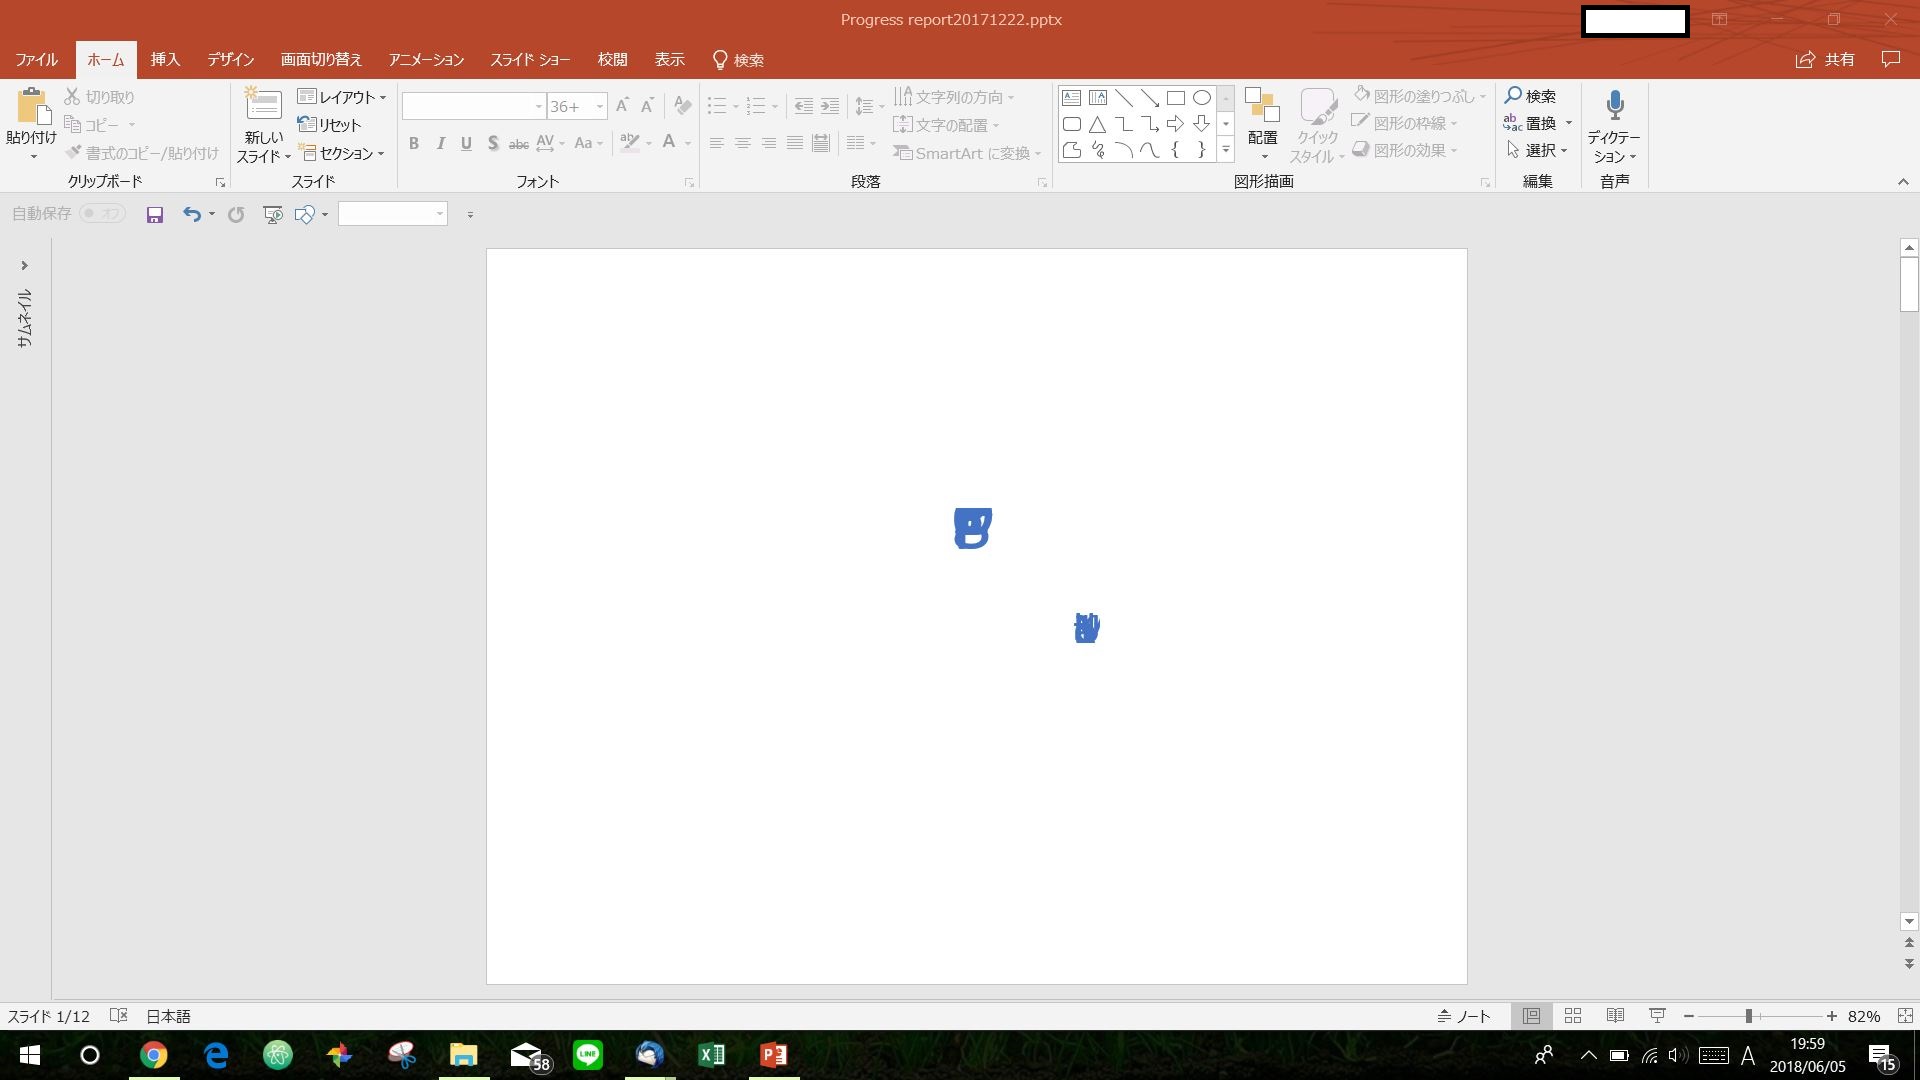Image resolution: width=1920 pixels, height=1080 pixels.
Task: Open Arrange (配置) menu
Action: click(1262, 123)
